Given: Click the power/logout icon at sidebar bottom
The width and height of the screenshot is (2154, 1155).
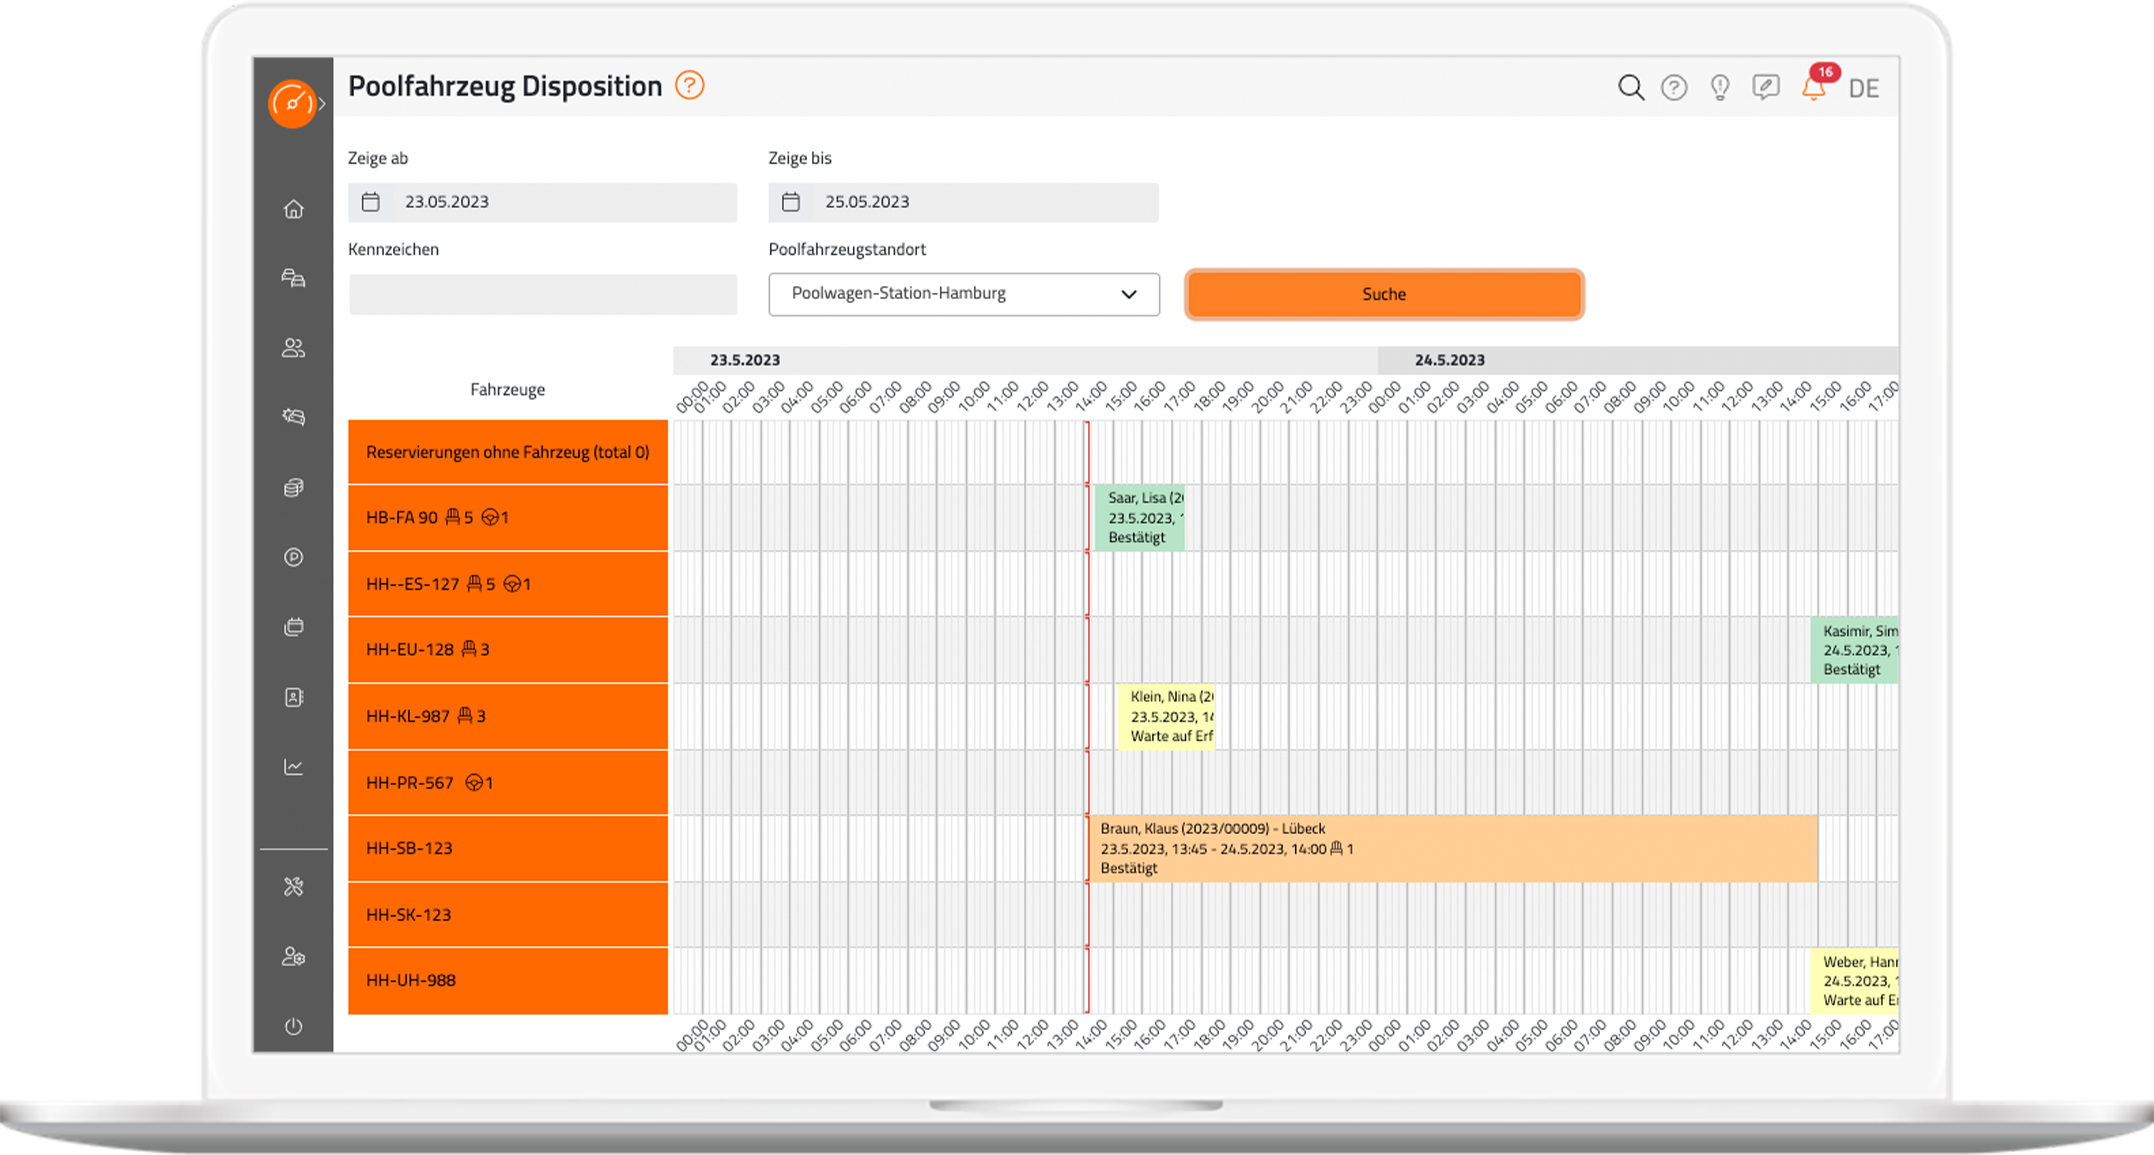Looking at the screenshot, I should [x=293, y=1026].
